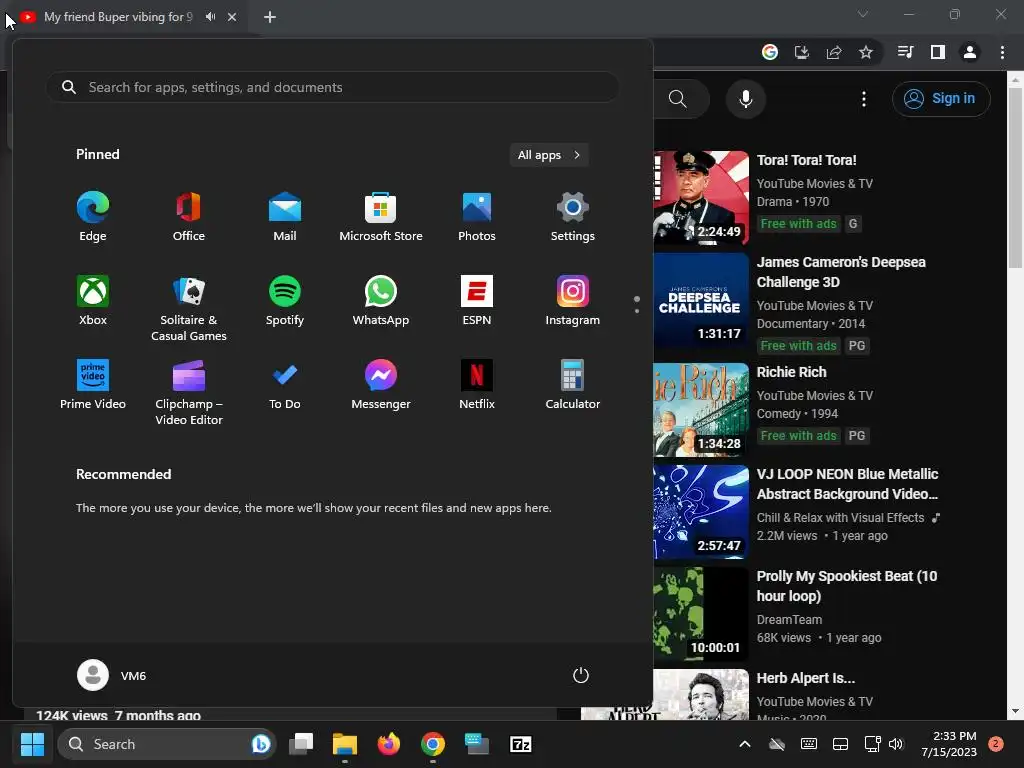Launch the Xbox app

pos(93,300)
